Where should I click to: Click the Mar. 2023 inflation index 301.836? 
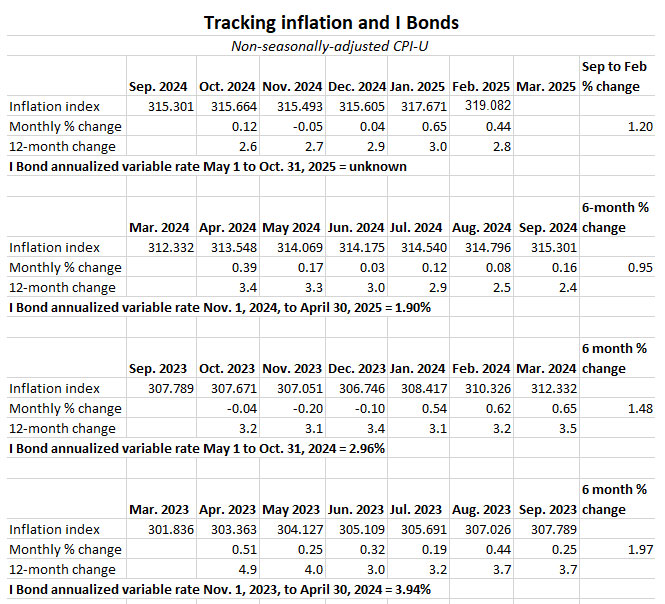[160, 530]
